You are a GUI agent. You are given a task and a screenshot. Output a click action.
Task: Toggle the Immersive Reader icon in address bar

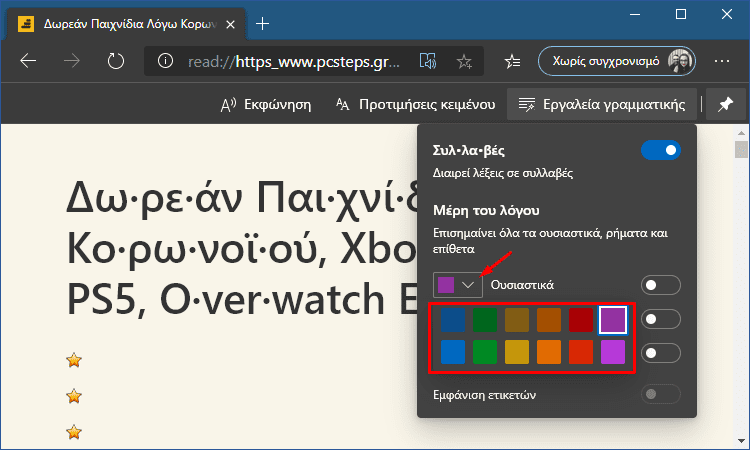(x=428, y=61)
